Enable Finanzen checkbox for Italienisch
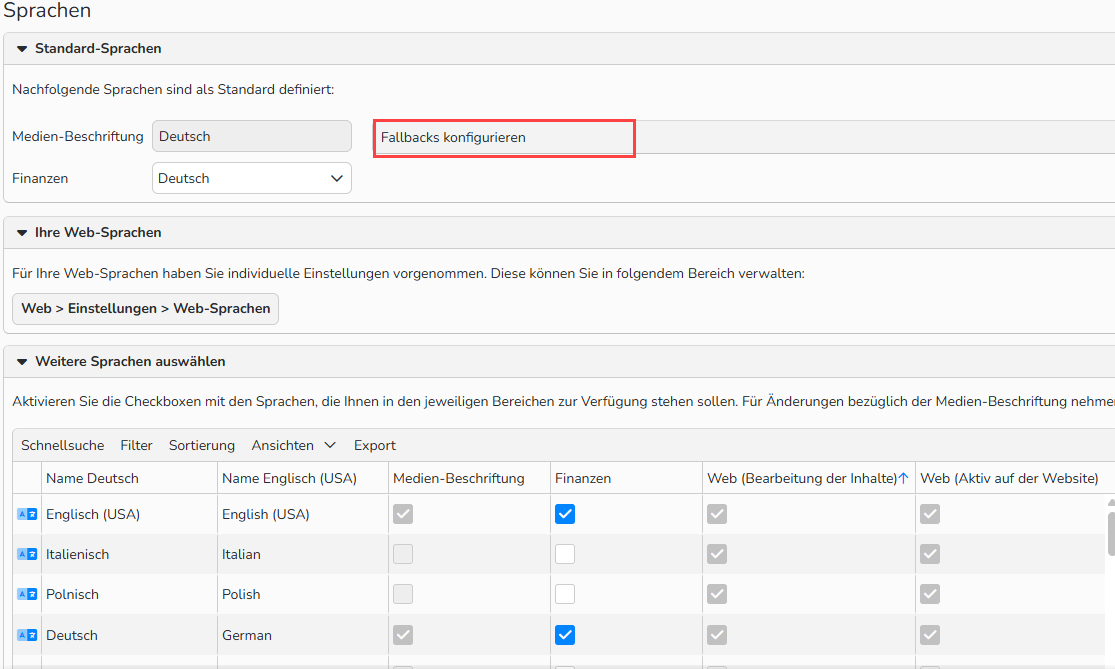Screen dimensions: 1115x669 (565, 554)
